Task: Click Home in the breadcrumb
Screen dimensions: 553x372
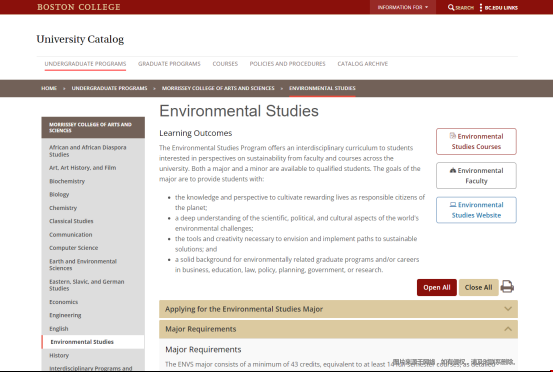Action: 49,88
